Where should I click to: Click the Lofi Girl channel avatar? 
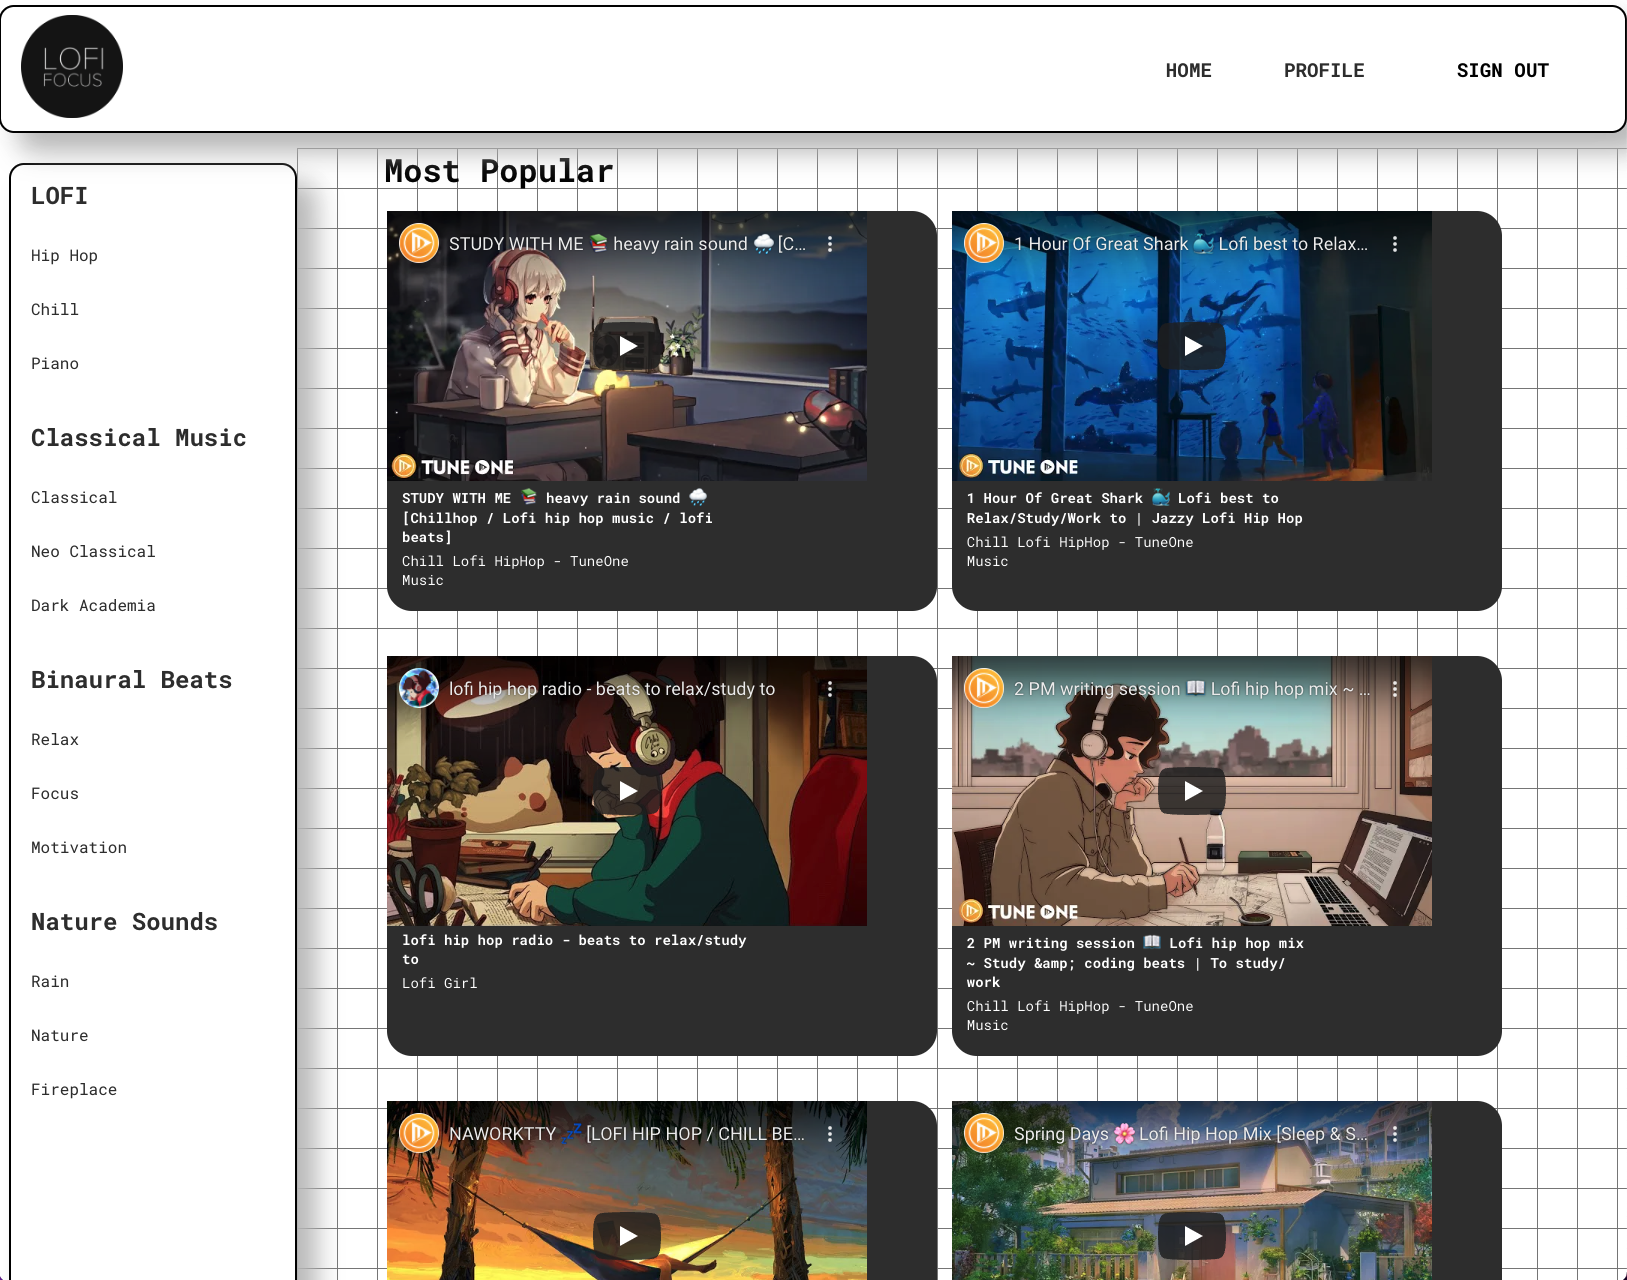419,689
